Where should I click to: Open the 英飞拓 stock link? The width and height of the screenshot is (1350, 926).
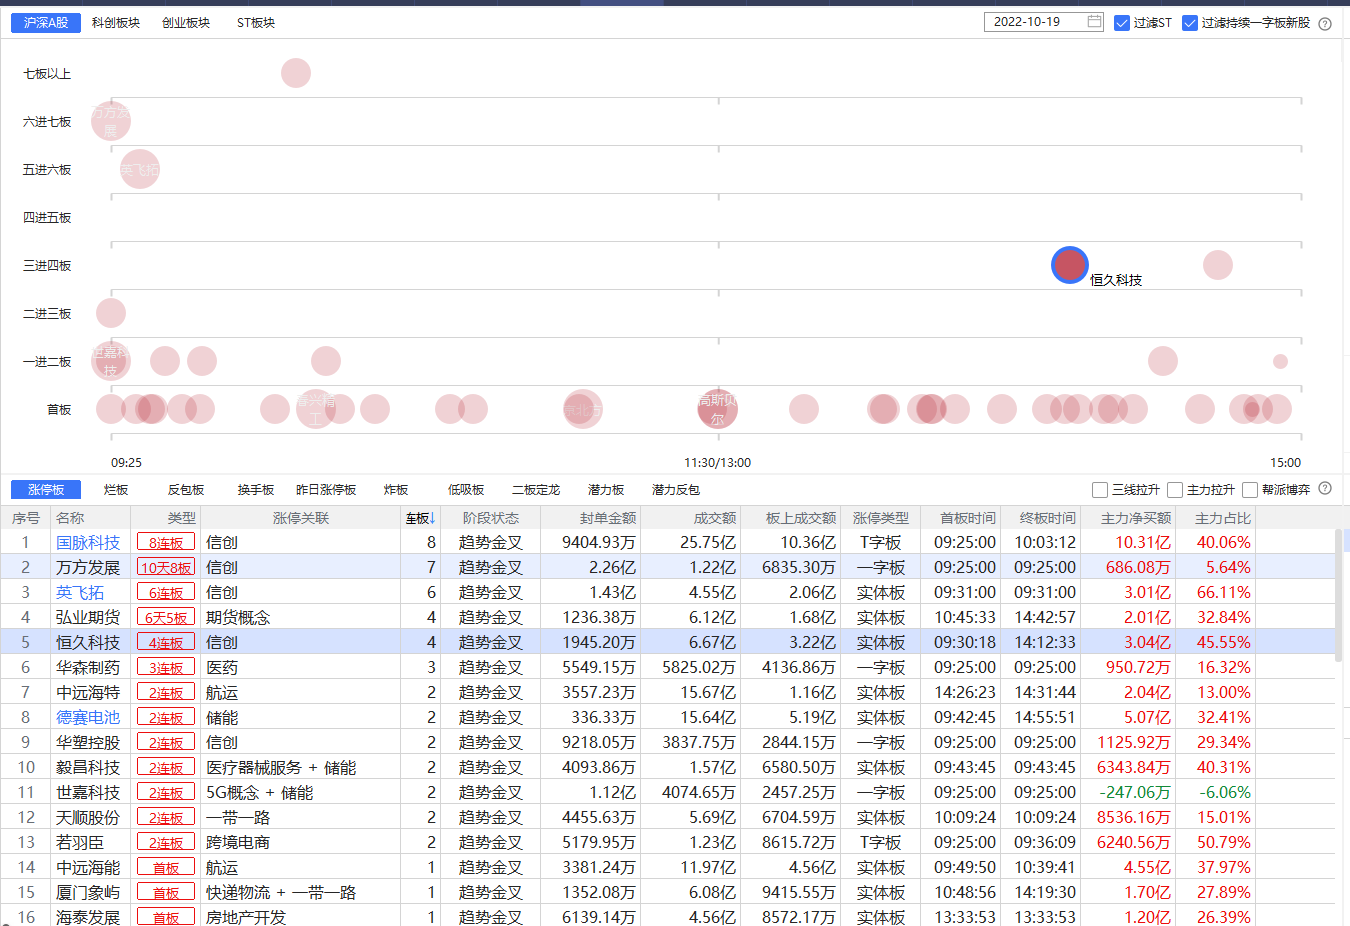80,592
